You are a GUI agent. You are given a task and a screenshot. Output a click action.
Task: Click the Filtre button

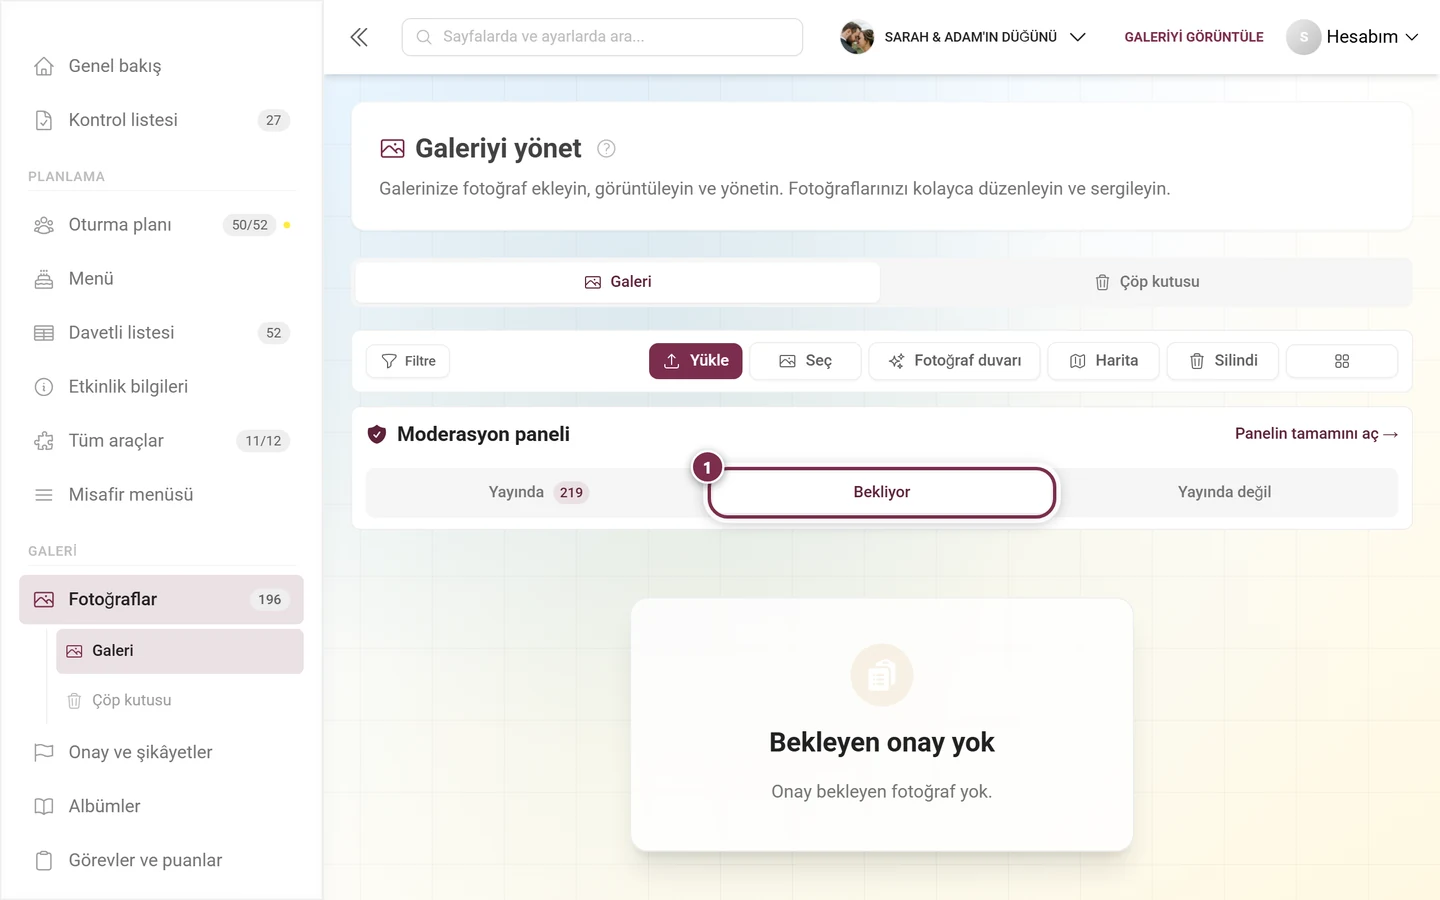(x=408, y=361)
